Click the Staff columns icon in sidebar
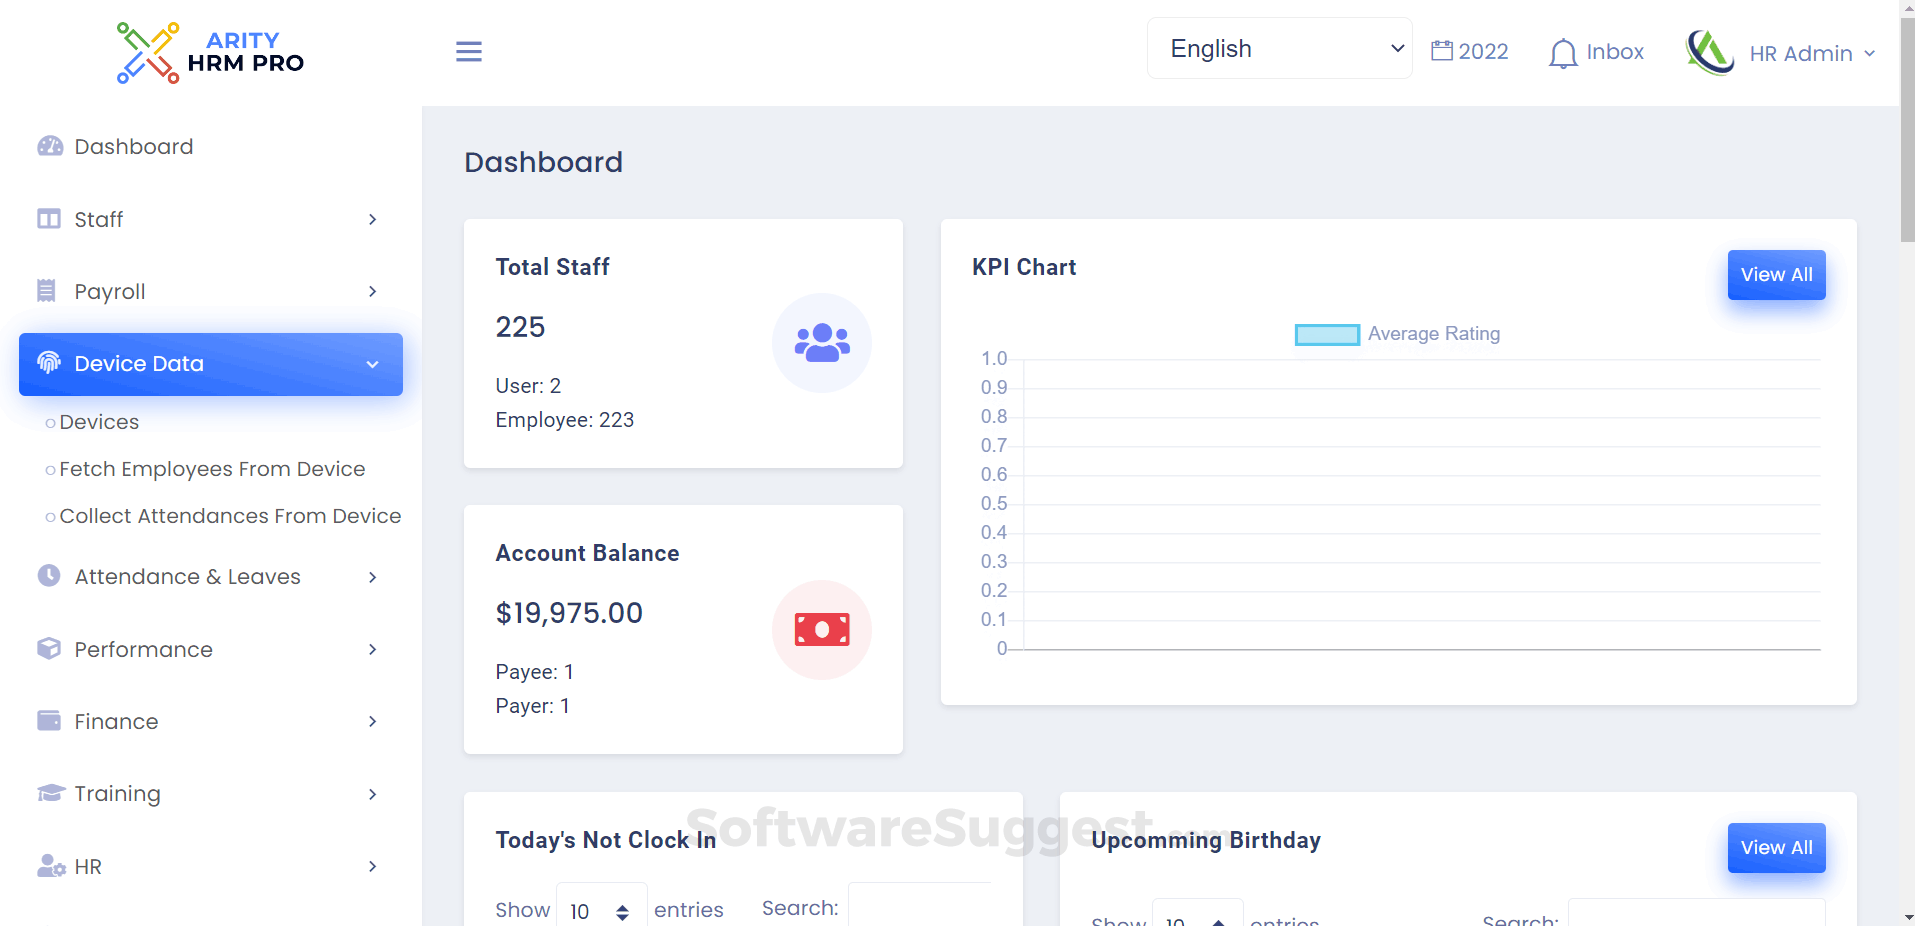 tap(49, 219)
